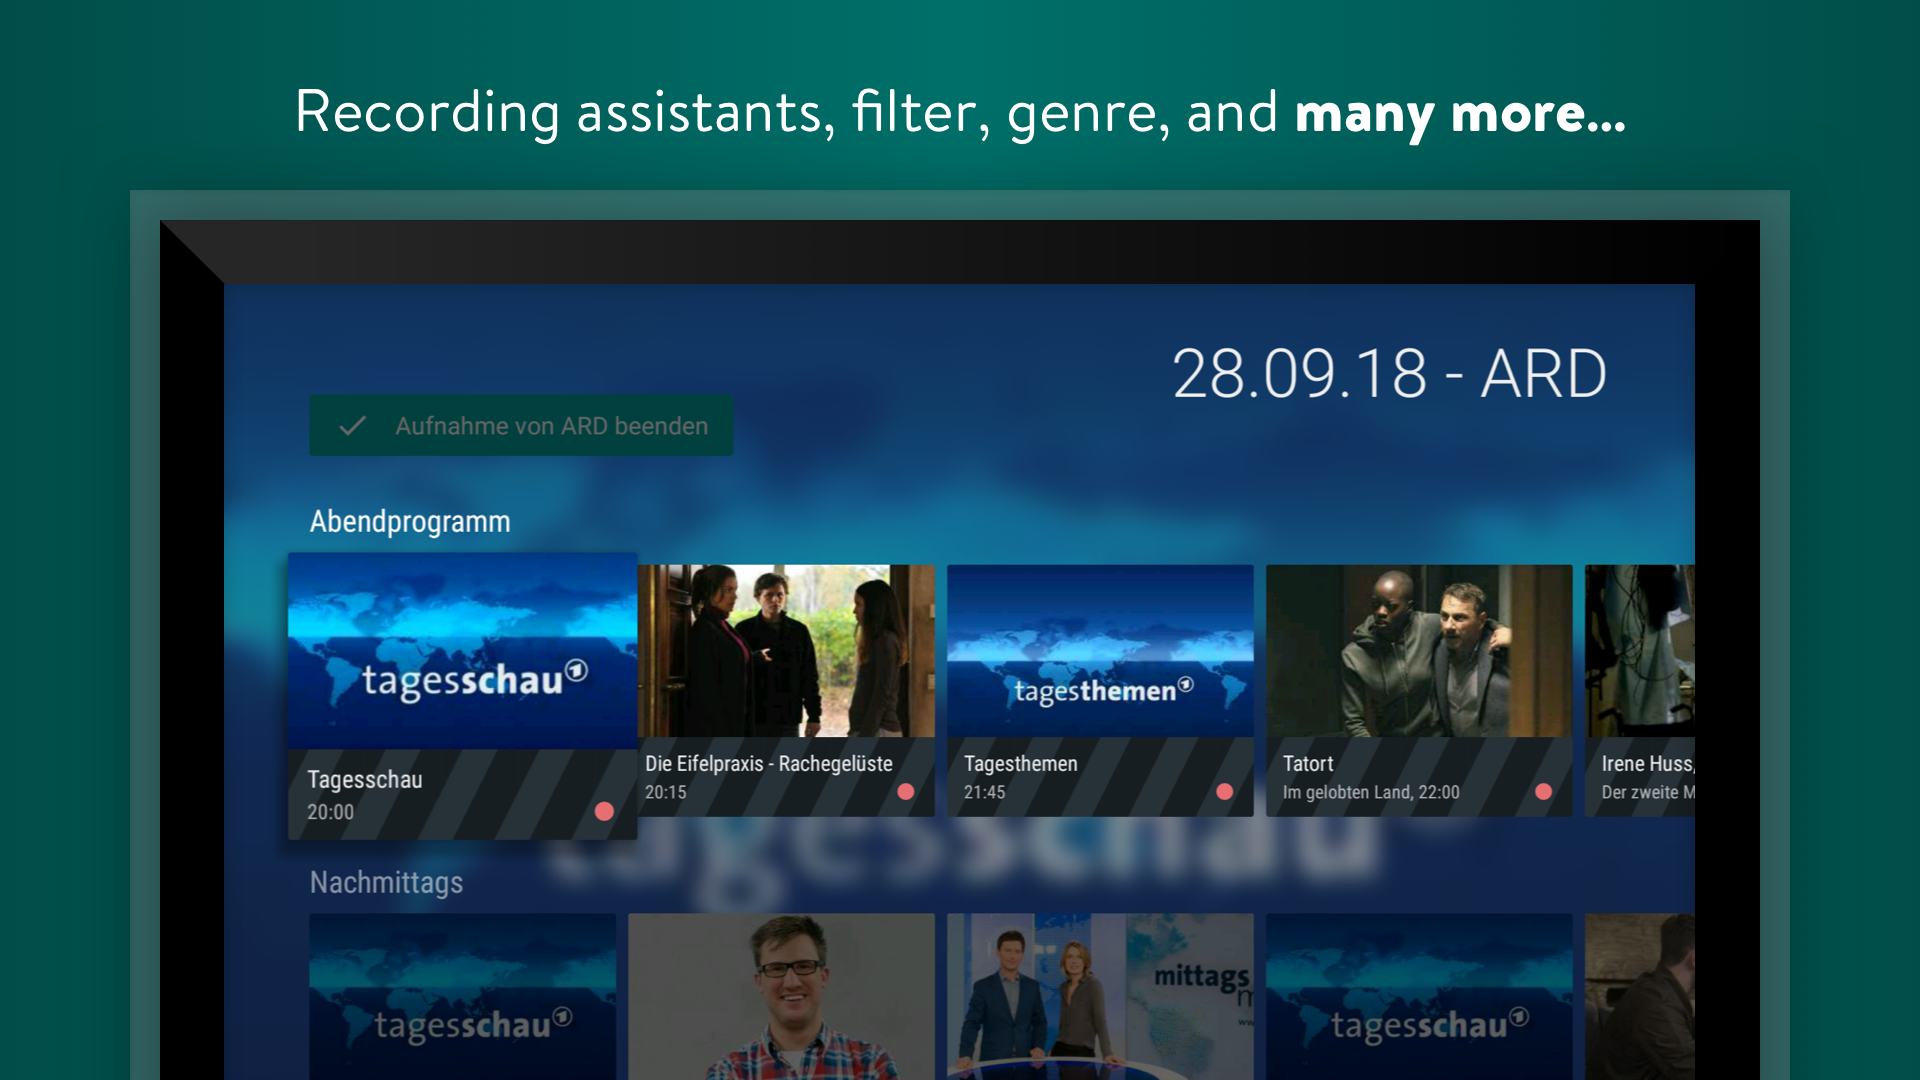Open the mittagsmagazin presenters thumbnail

1100,996
